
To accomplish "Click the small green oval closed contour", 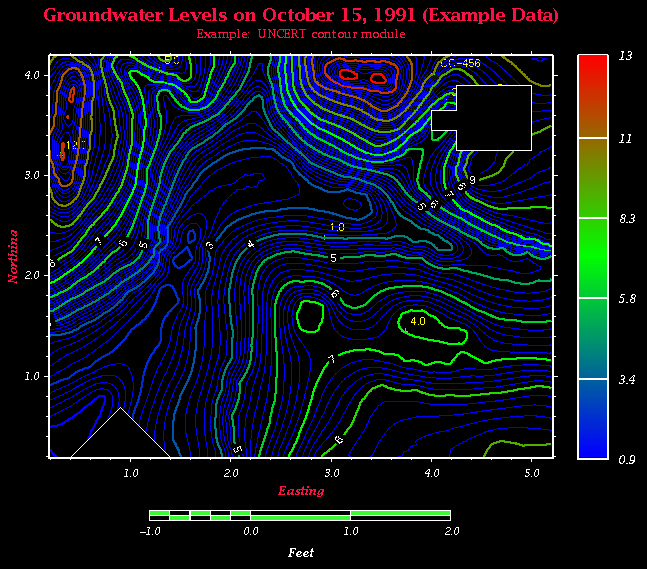I will [x=309, y=315].
